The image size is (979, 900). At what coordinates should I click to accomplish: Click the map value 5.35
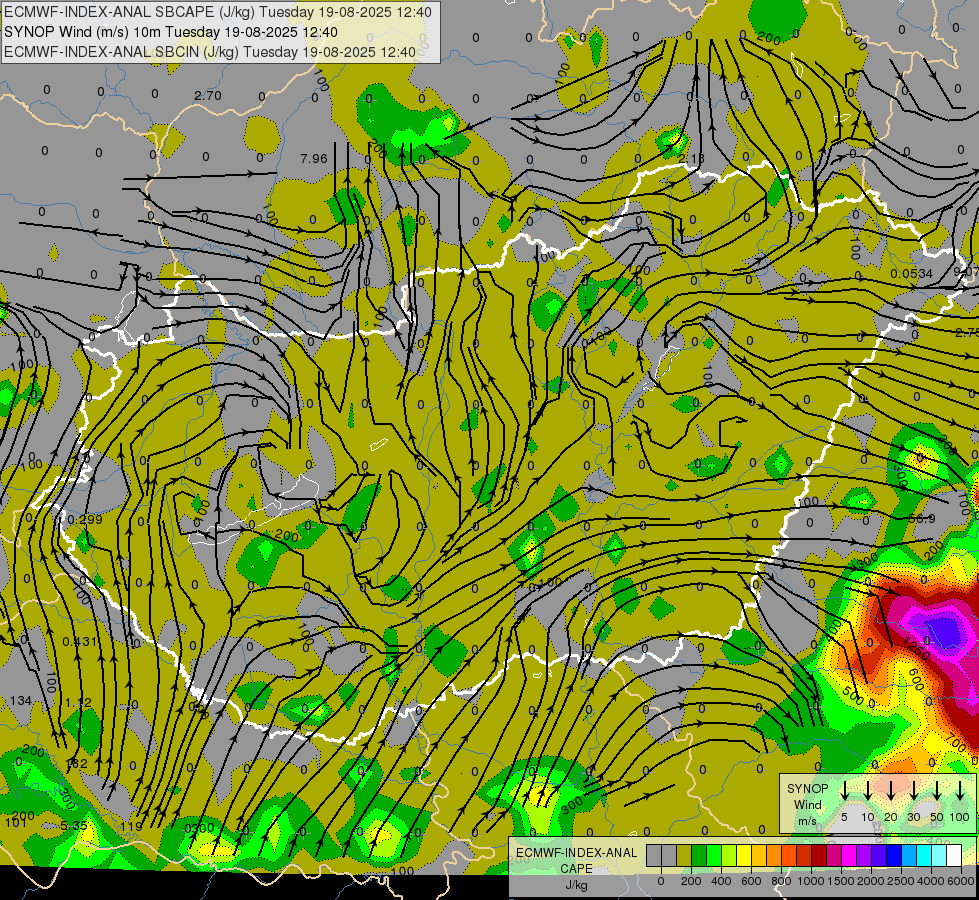pyautogui.click(x=74, y=826)
